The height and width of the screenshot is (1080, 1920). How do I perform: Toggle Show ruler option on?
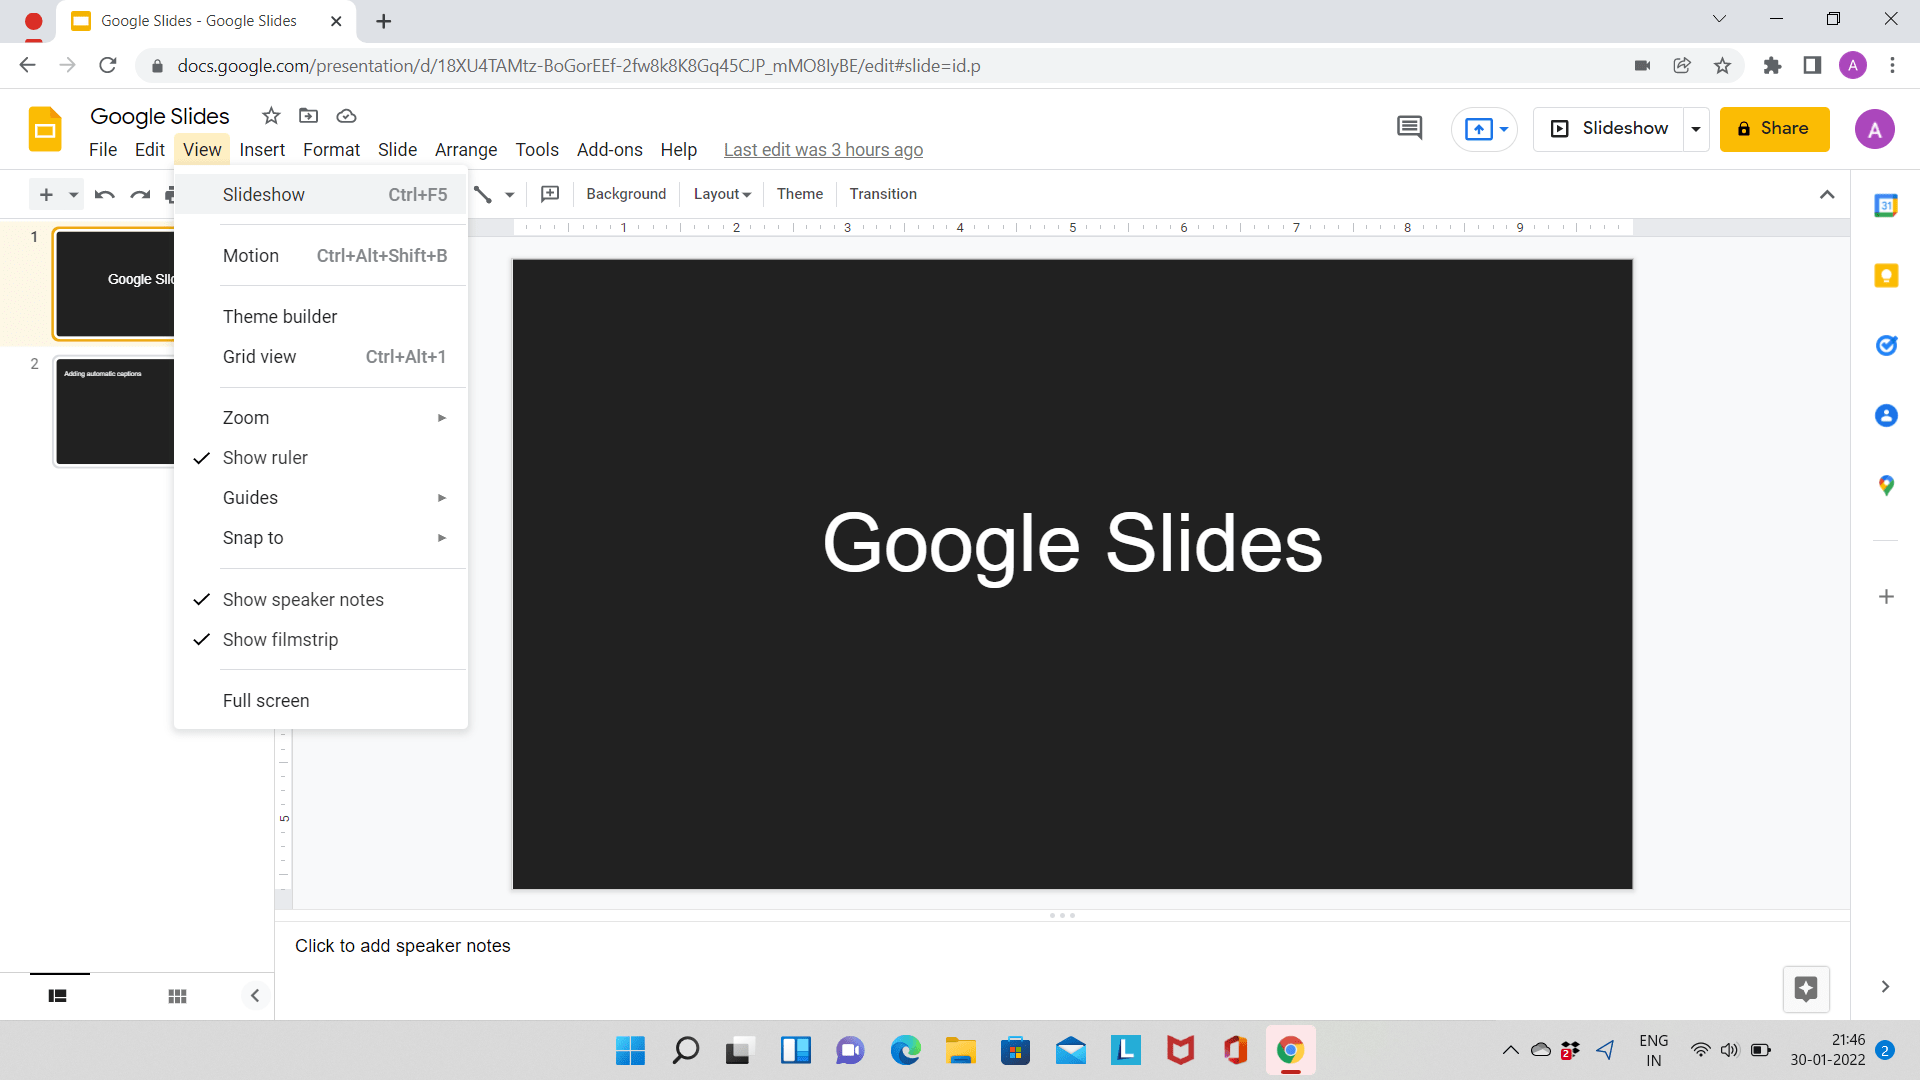(x=265, y=458)
